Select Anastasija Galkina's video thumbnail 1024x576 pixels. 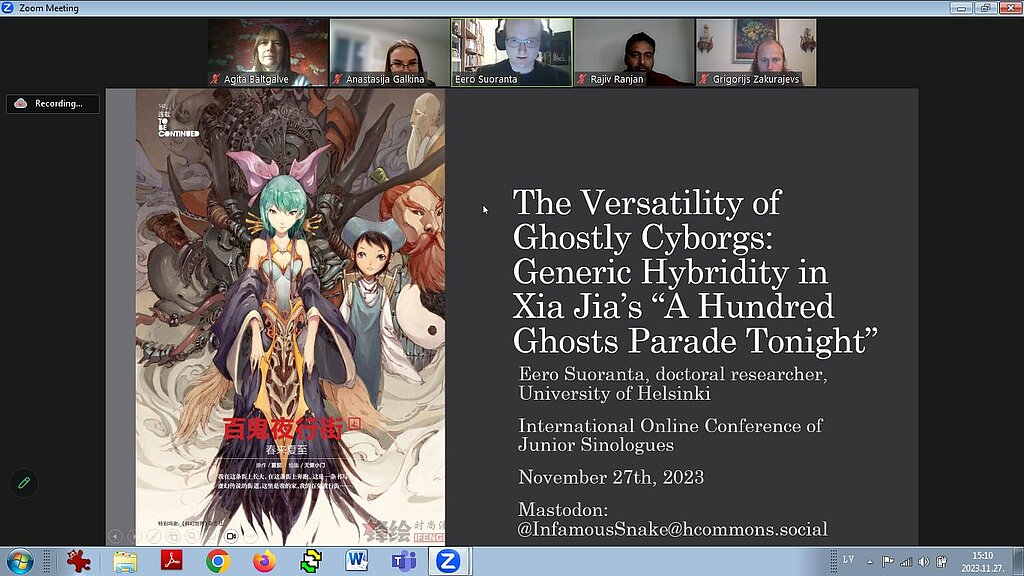(390, 52)
